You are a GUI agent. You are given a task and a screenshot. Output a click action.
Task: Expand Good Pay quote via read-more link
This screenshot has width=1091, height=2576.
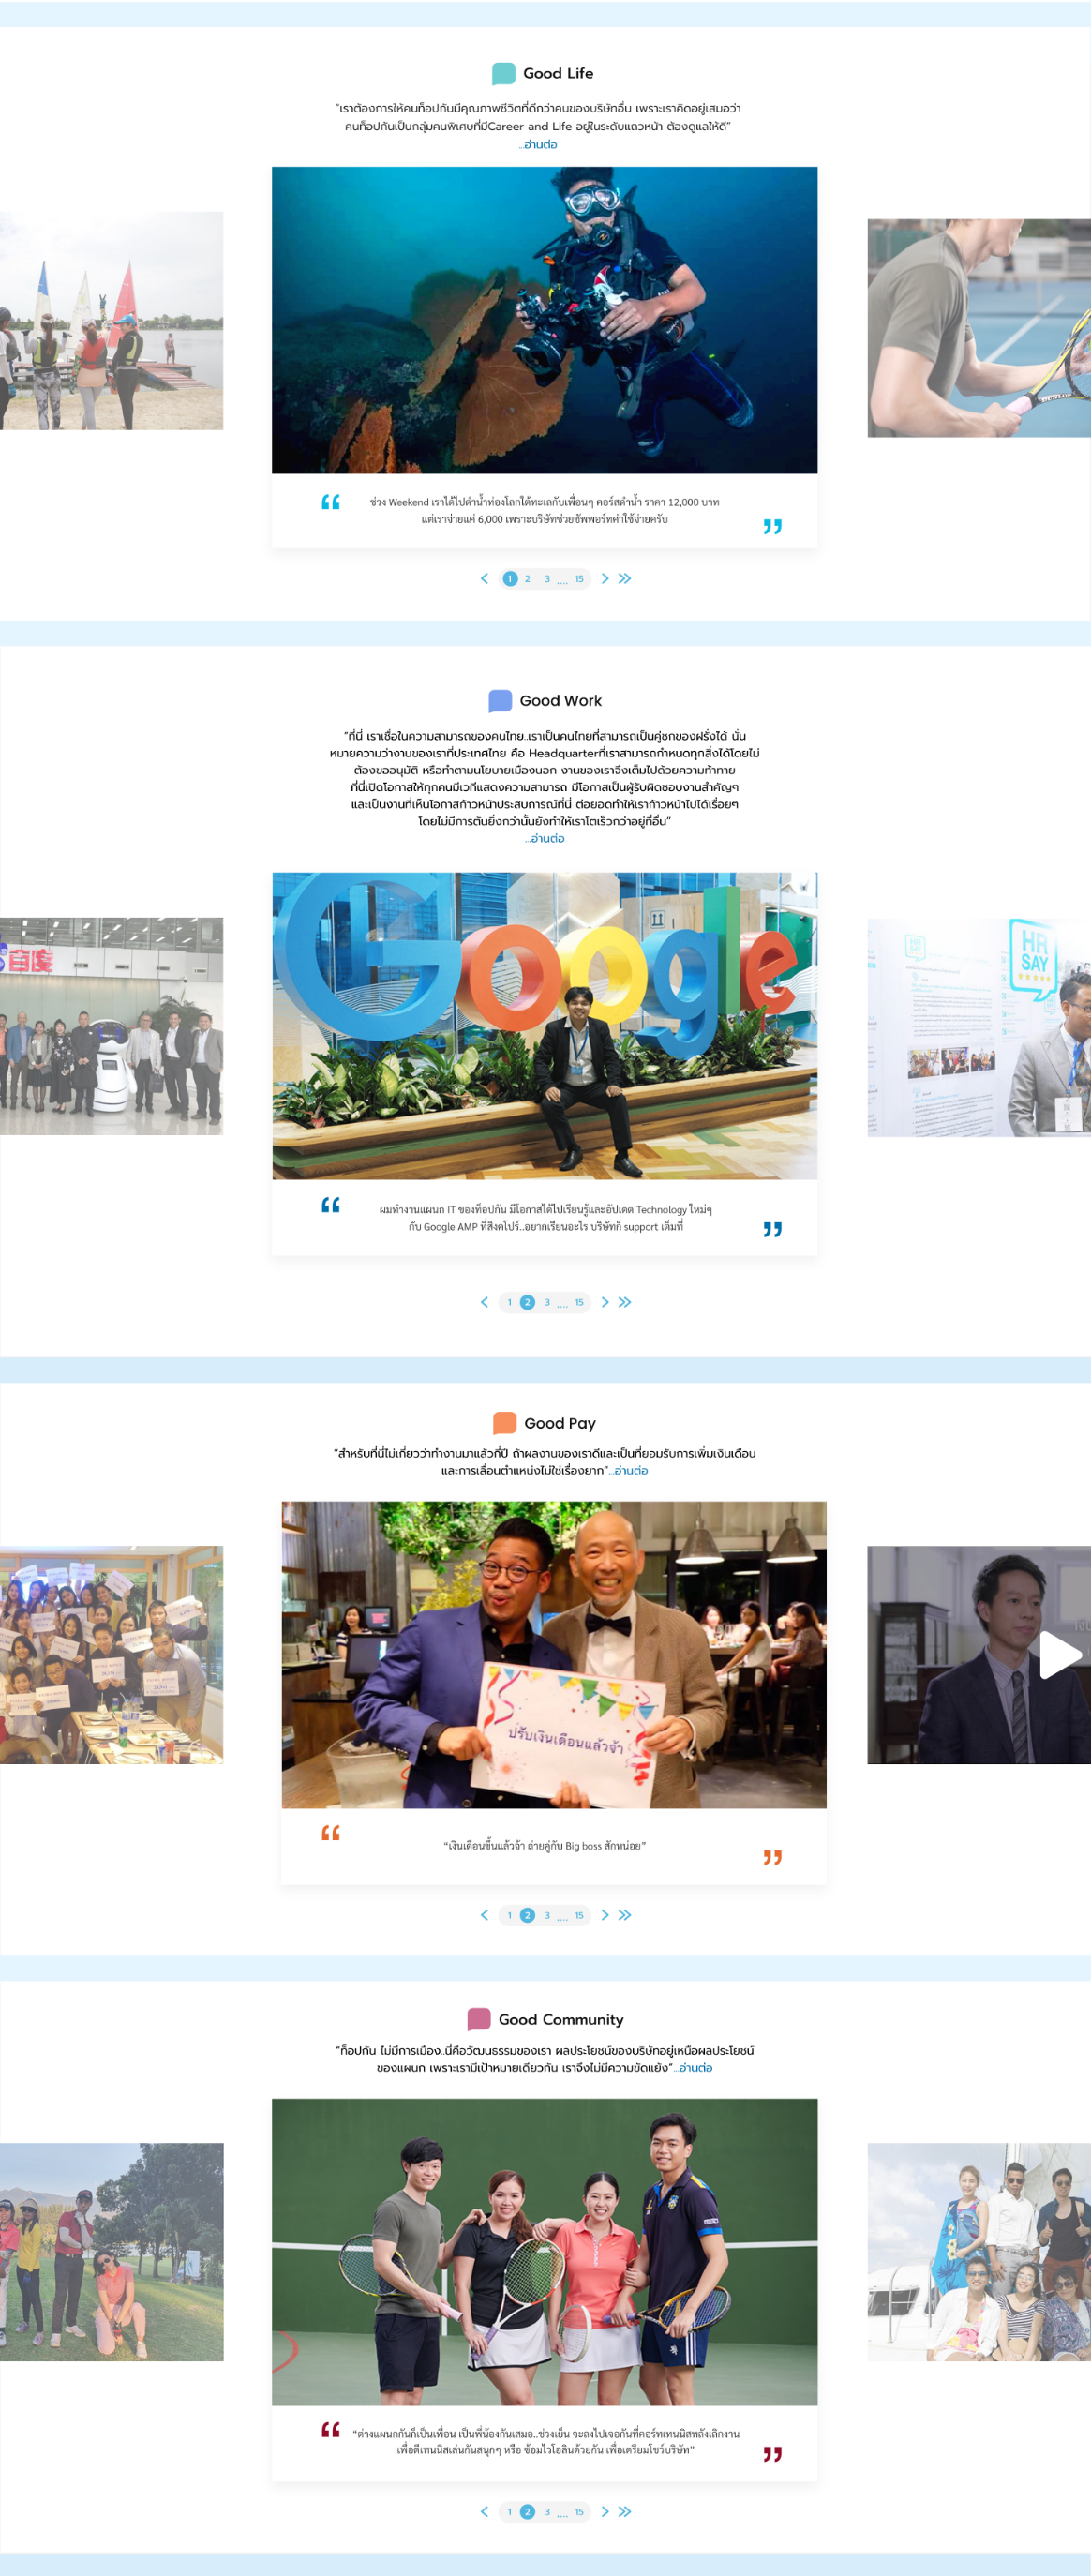[630, 1471]
